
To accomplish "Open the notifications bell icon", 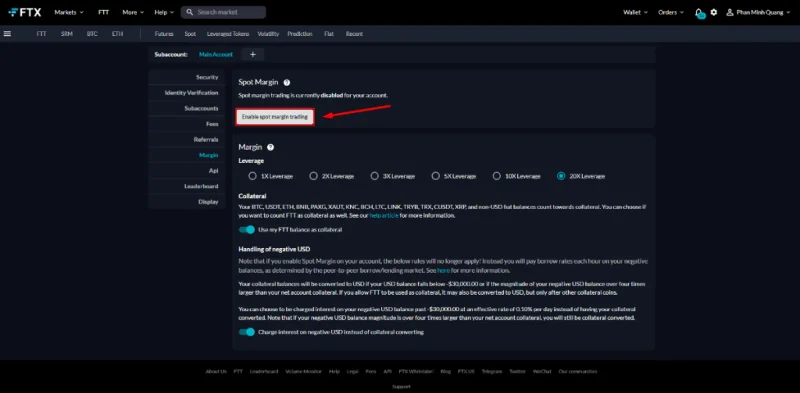I will pos(699,12).
